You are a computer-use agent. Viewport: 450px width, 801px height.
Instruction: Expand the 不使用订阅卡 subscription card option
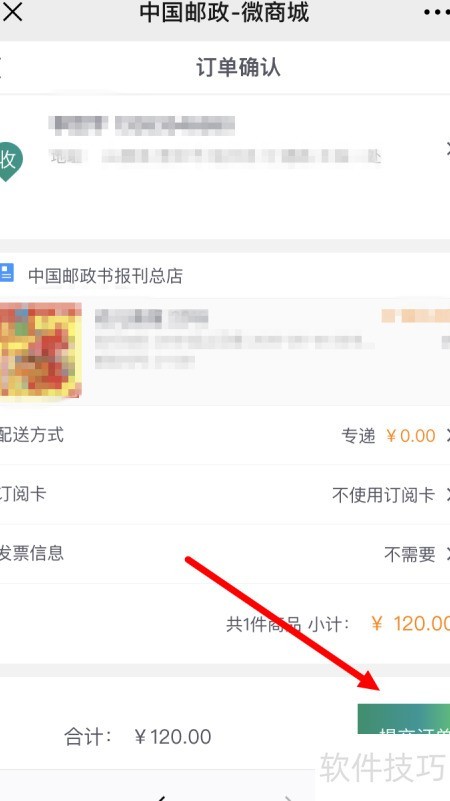(383, 494)
